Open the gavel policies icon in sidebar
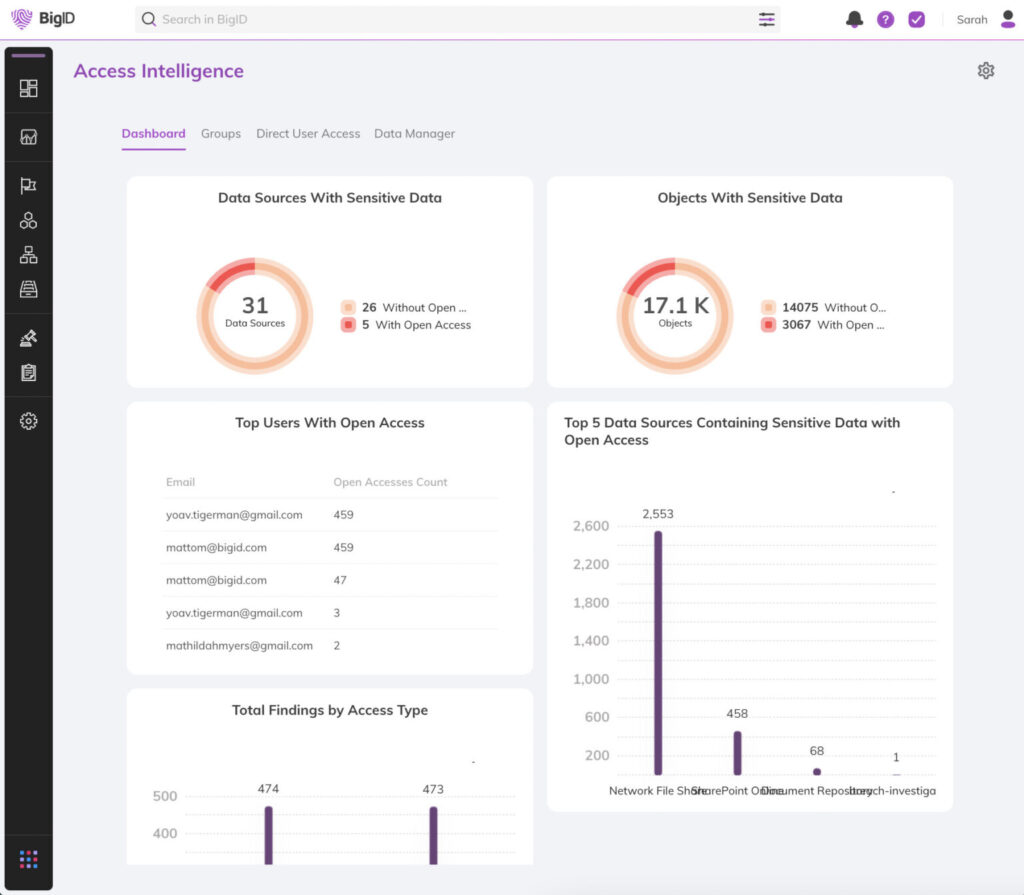The width and height of the screenshot is (1024, 895). [x=28, y=338]
